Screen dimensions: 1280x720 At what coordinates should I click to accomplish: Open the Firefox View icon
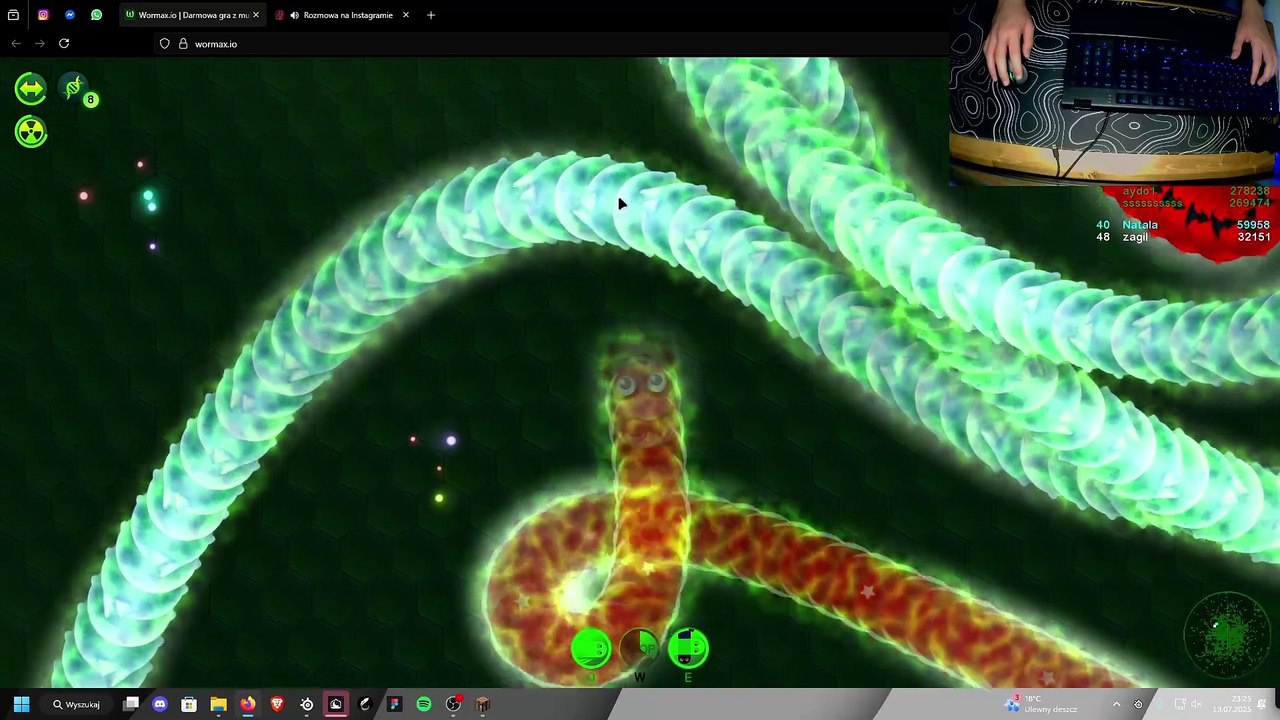tap(13, 15)
